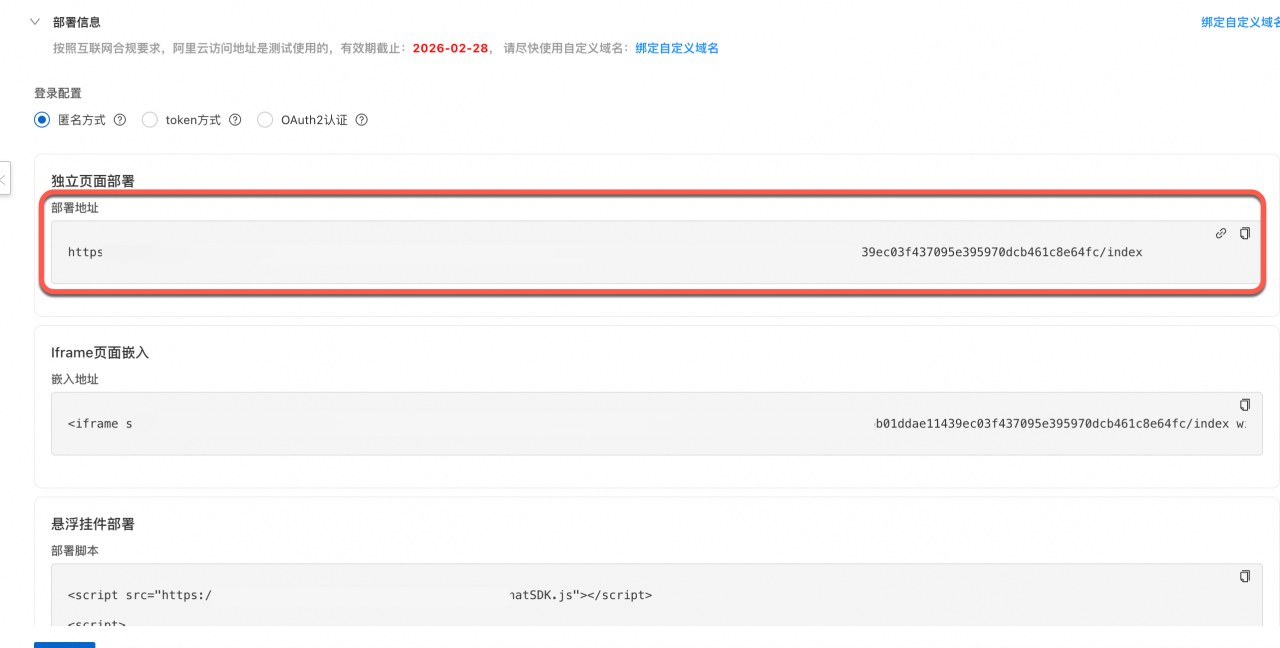1280x648 pixels.
Task: Collapse the 部署信息 section chevron
Action: 35,21
